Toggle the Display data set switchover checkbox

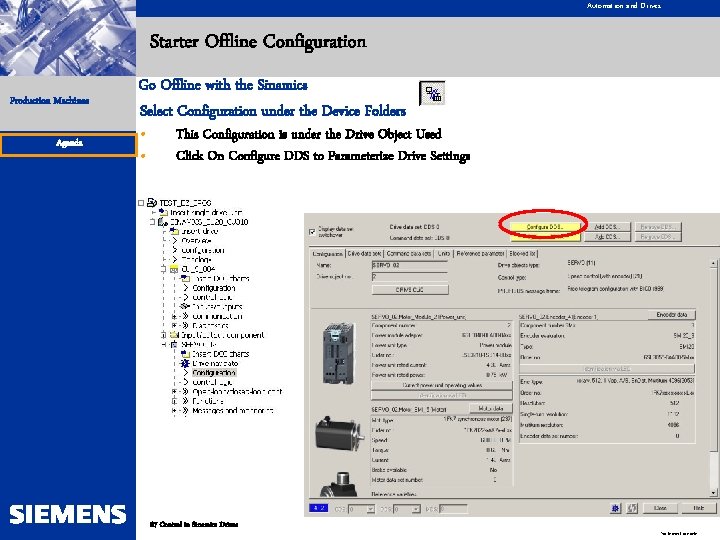click(x=313, y=232)
